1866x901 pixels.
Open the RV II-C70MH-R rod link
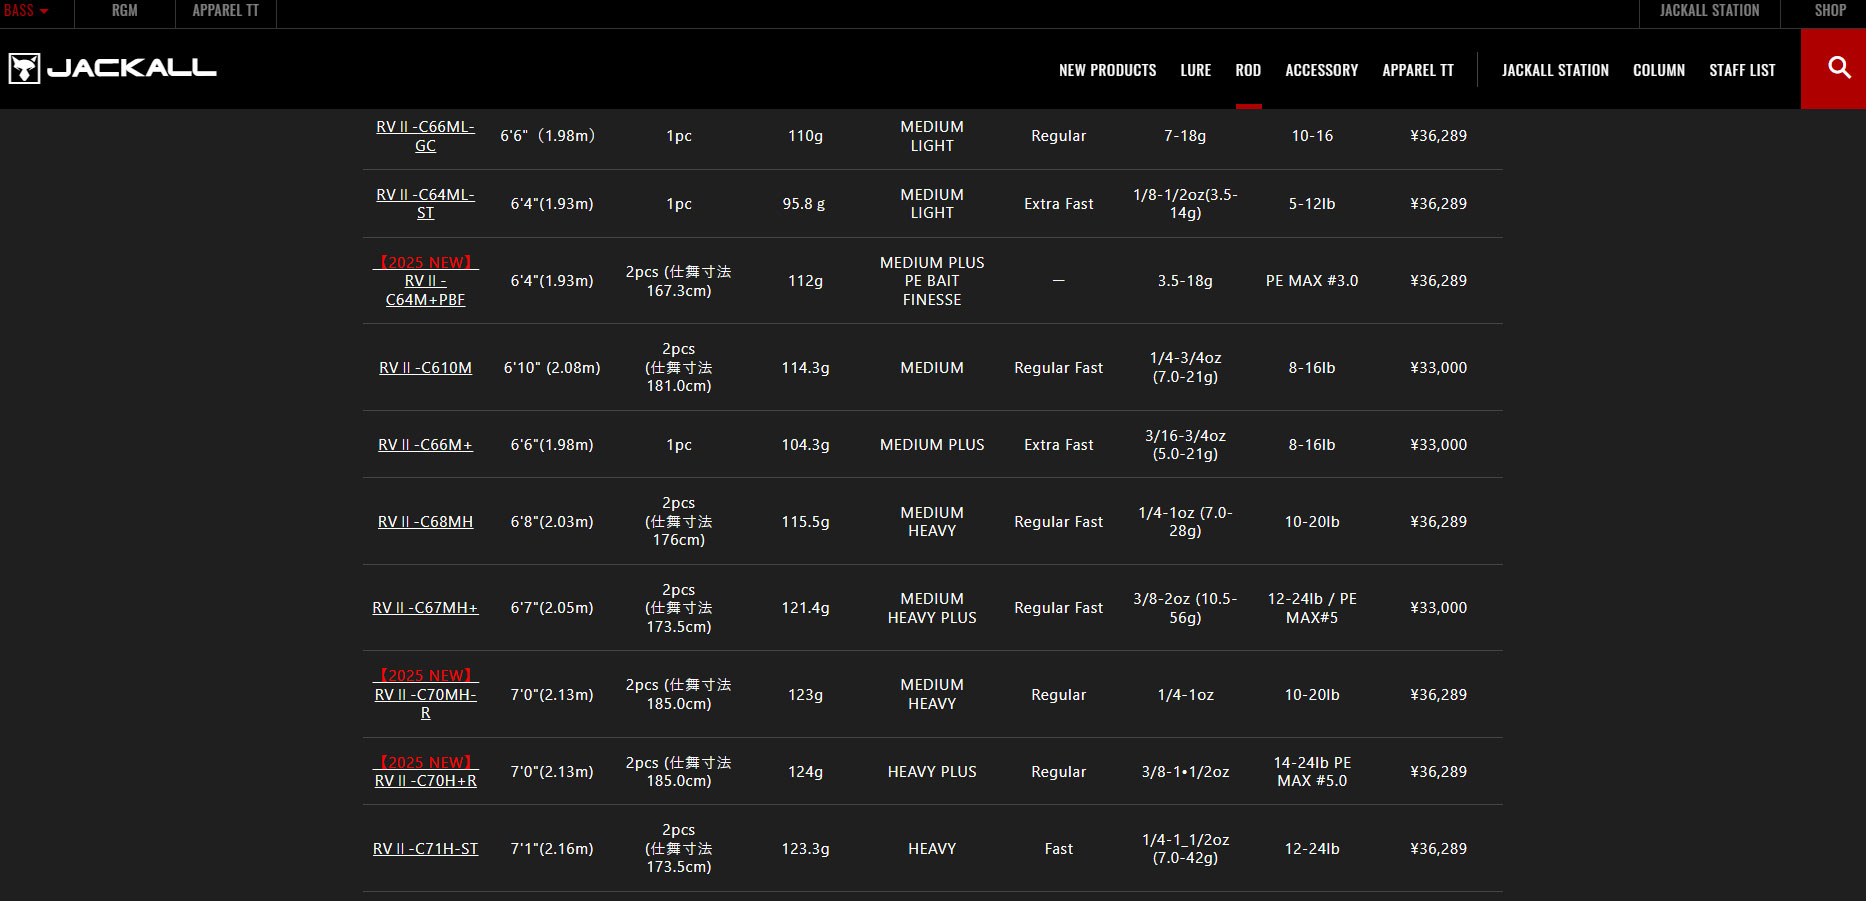(425, 695)
